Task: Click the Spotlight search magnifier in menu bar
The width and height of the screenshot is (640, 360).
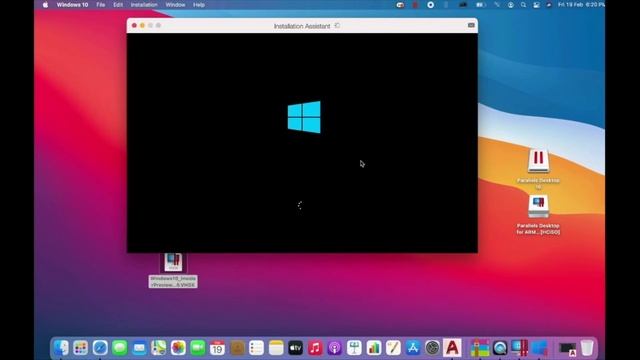Action: 523,5
